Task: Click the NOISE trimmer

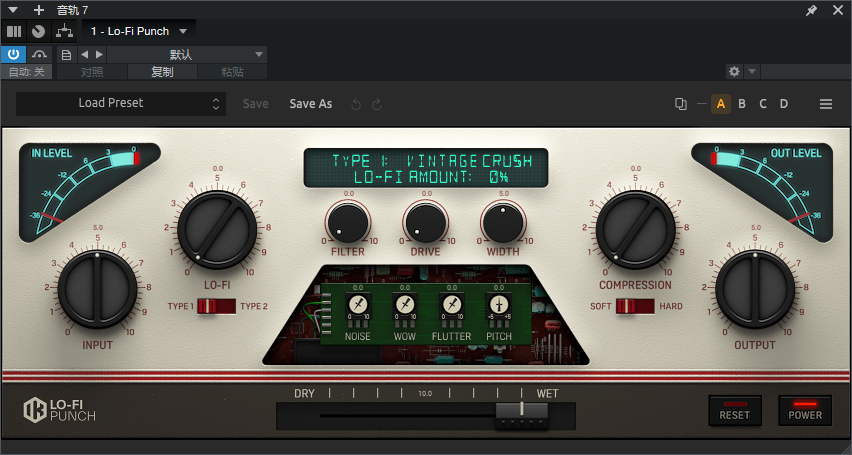Action: (358, 304)
